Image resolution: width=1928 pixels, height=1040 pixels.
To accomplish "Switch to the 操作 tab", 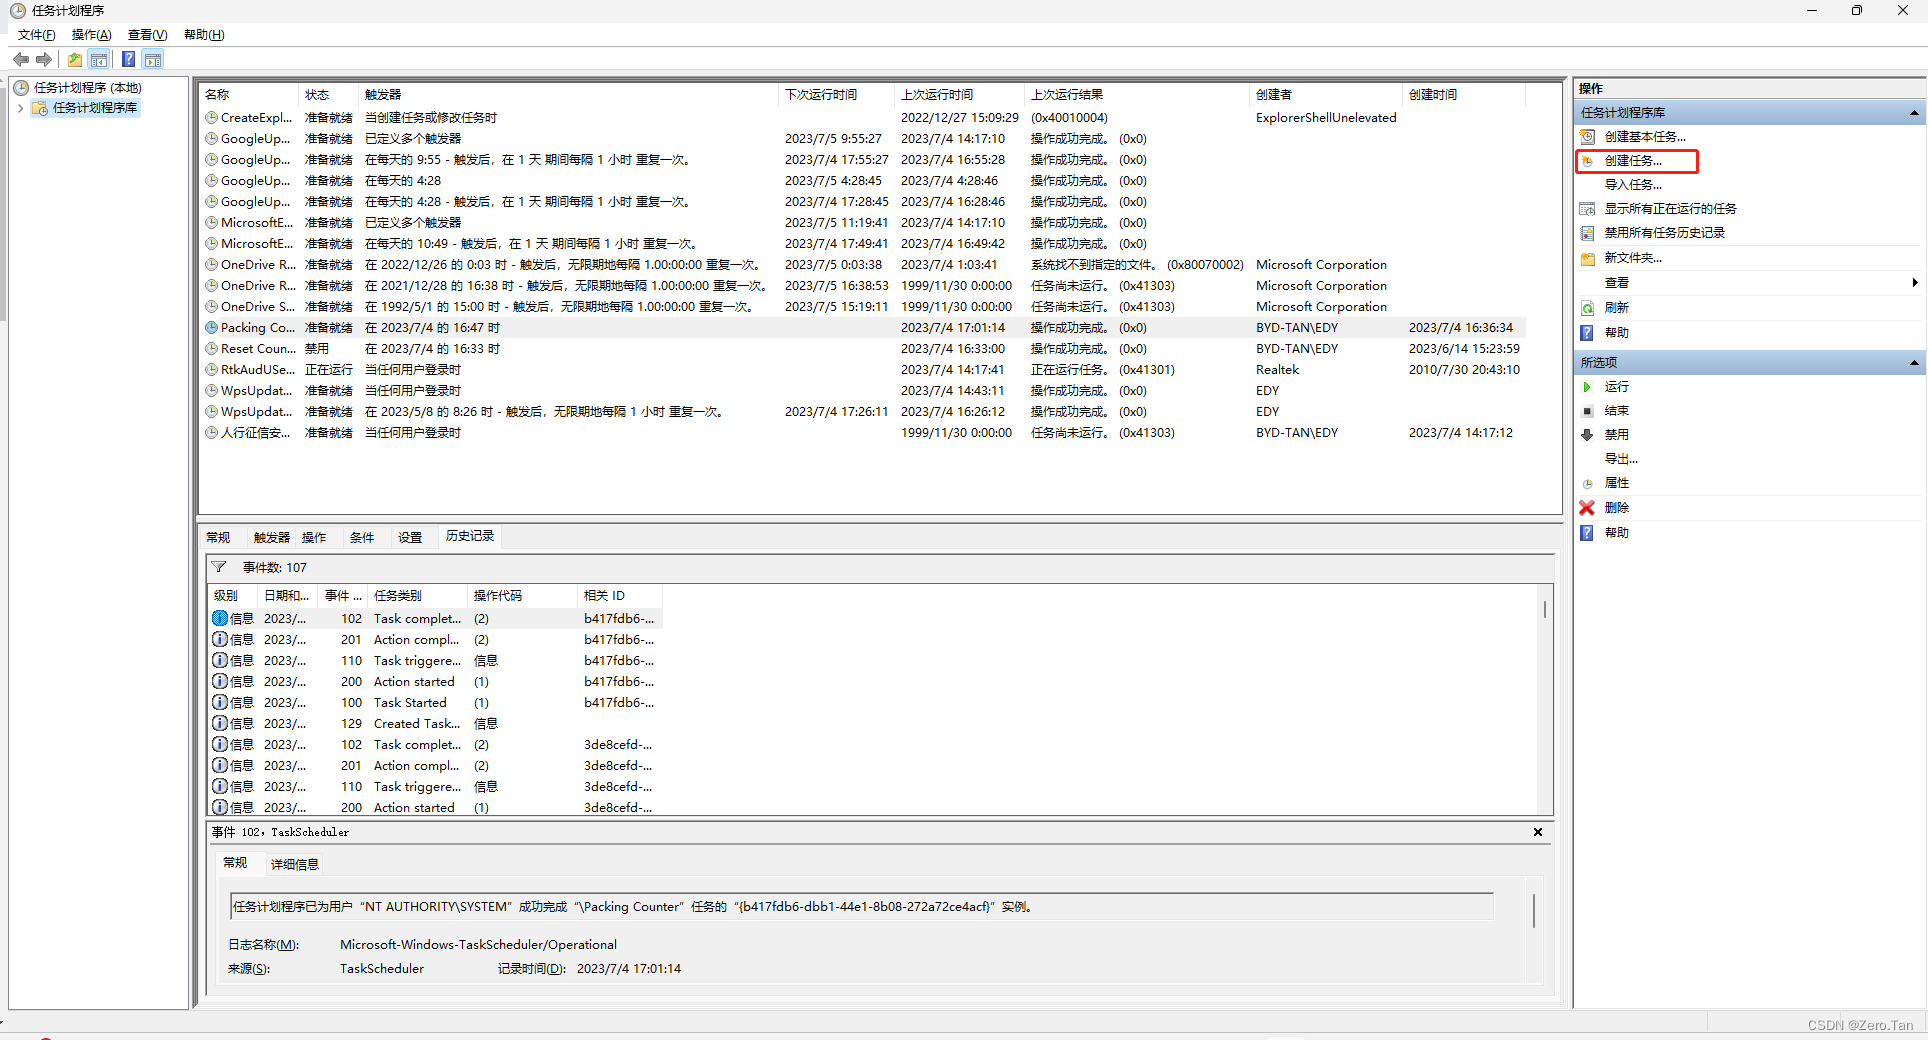I will (314, 538).
